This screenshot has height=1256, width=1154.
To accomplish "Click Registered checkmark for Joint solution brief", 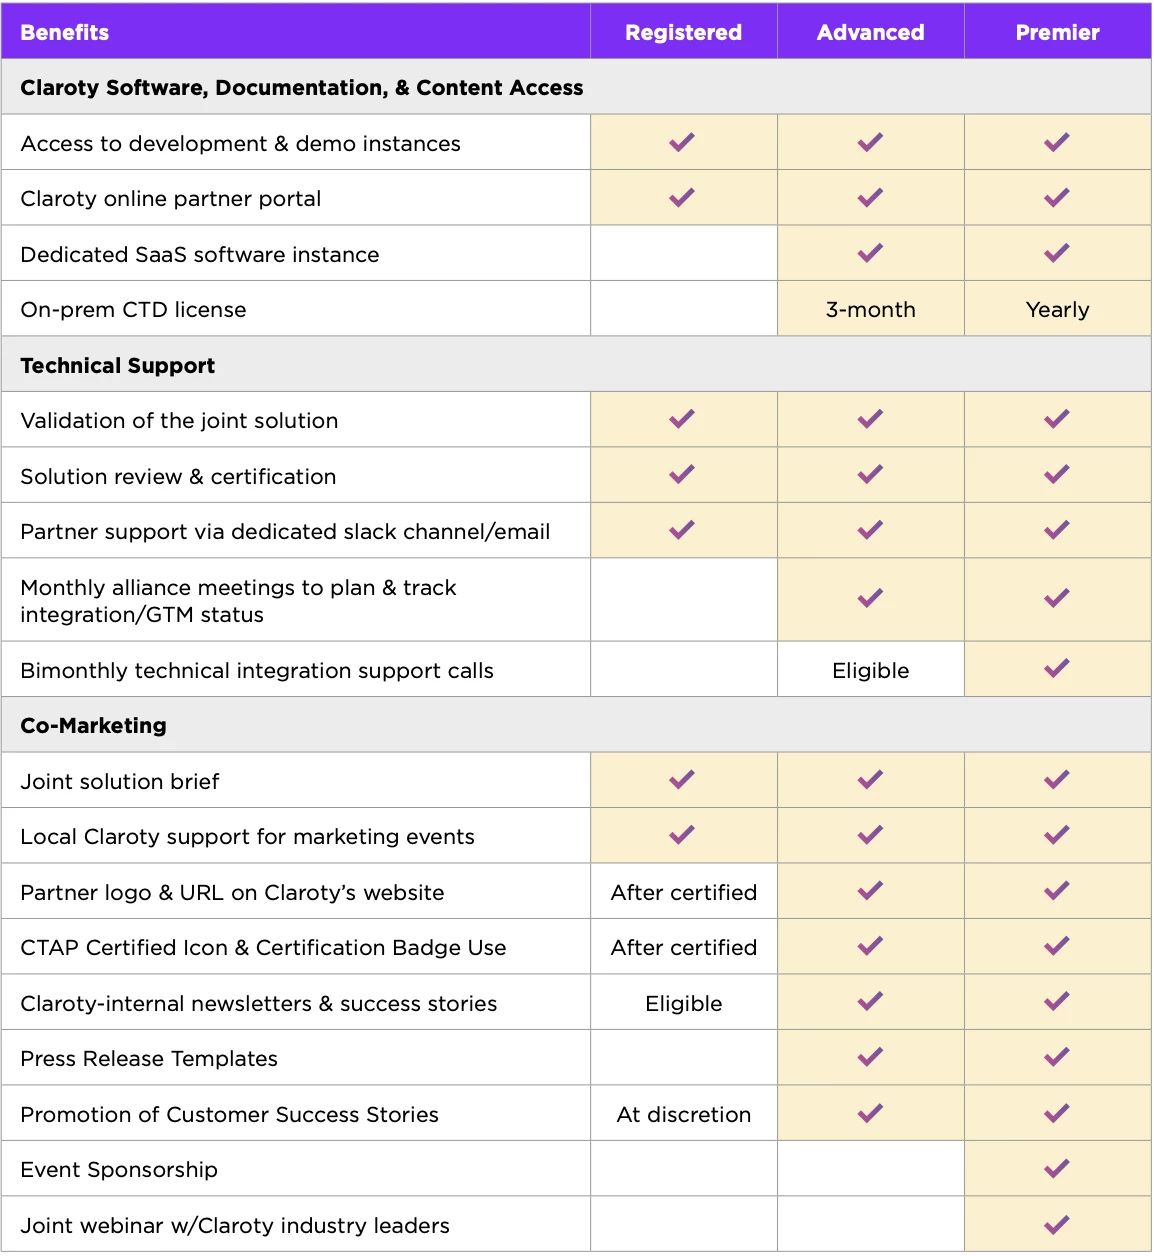I will [x=682, y=780].
